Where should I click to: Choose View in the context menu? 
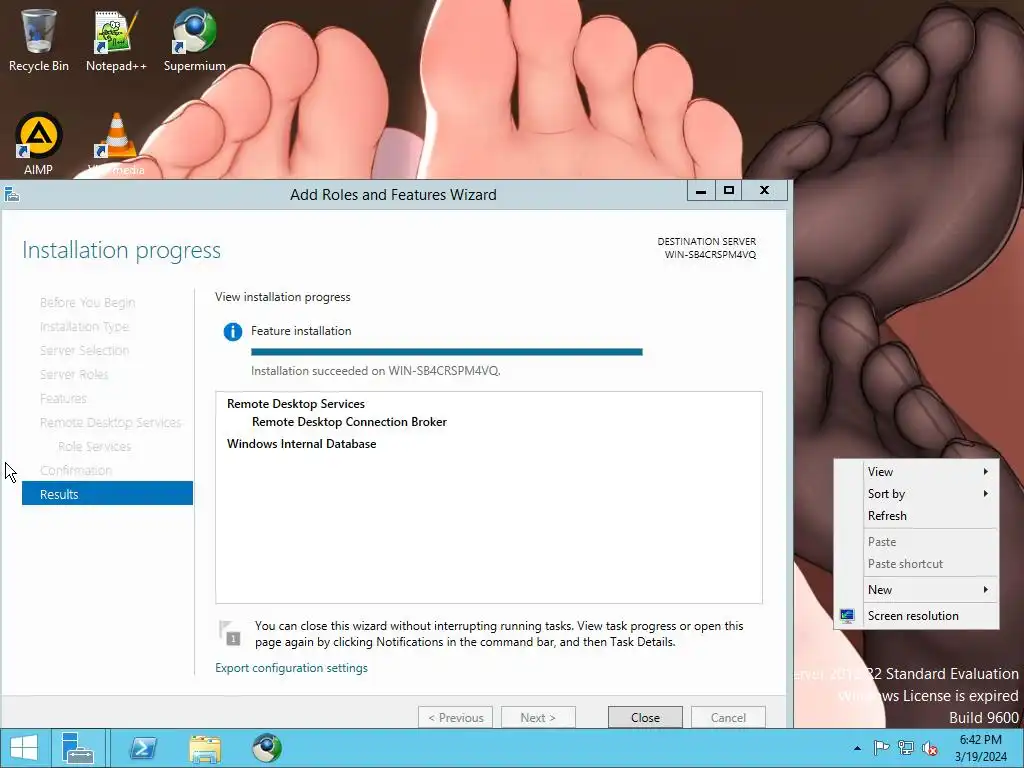tap(916, 472)
